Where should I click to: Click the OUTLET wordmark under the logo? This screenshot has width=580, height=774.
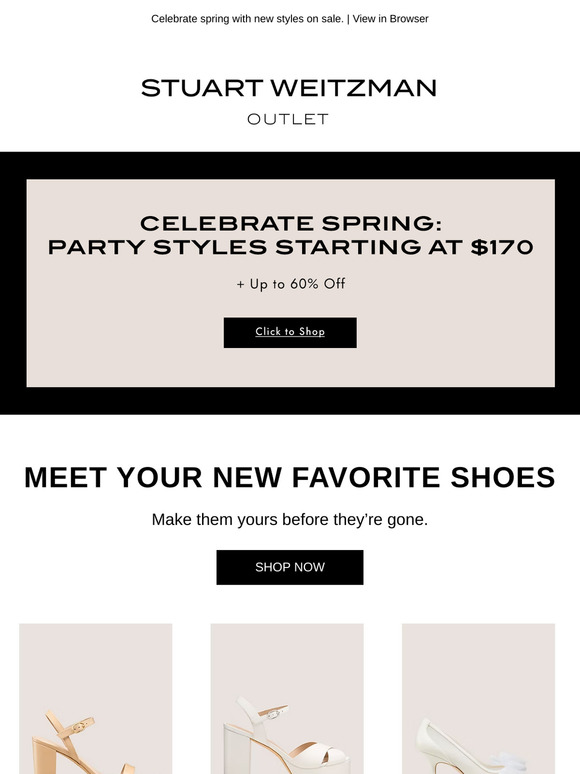click(288, 119)
